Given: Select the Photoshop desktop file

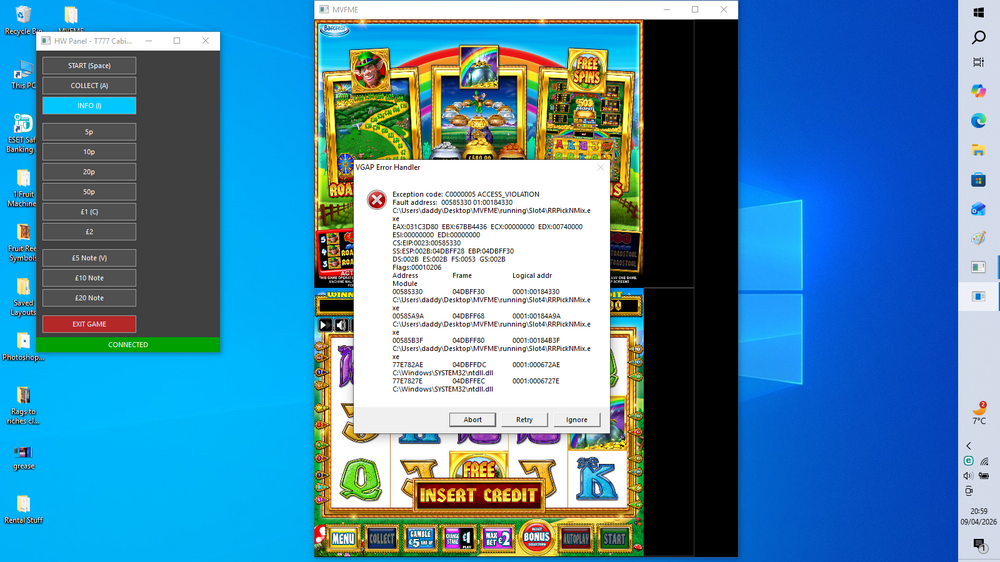Looking at the screenshot, I should [x=24, y=348].
